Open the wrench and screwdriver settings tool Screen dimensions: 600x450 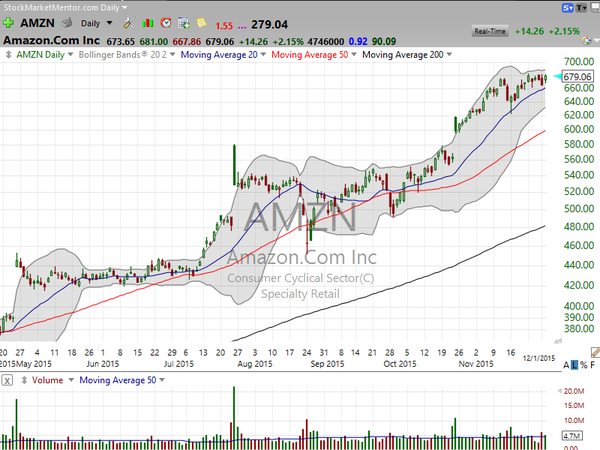point(129,23)
